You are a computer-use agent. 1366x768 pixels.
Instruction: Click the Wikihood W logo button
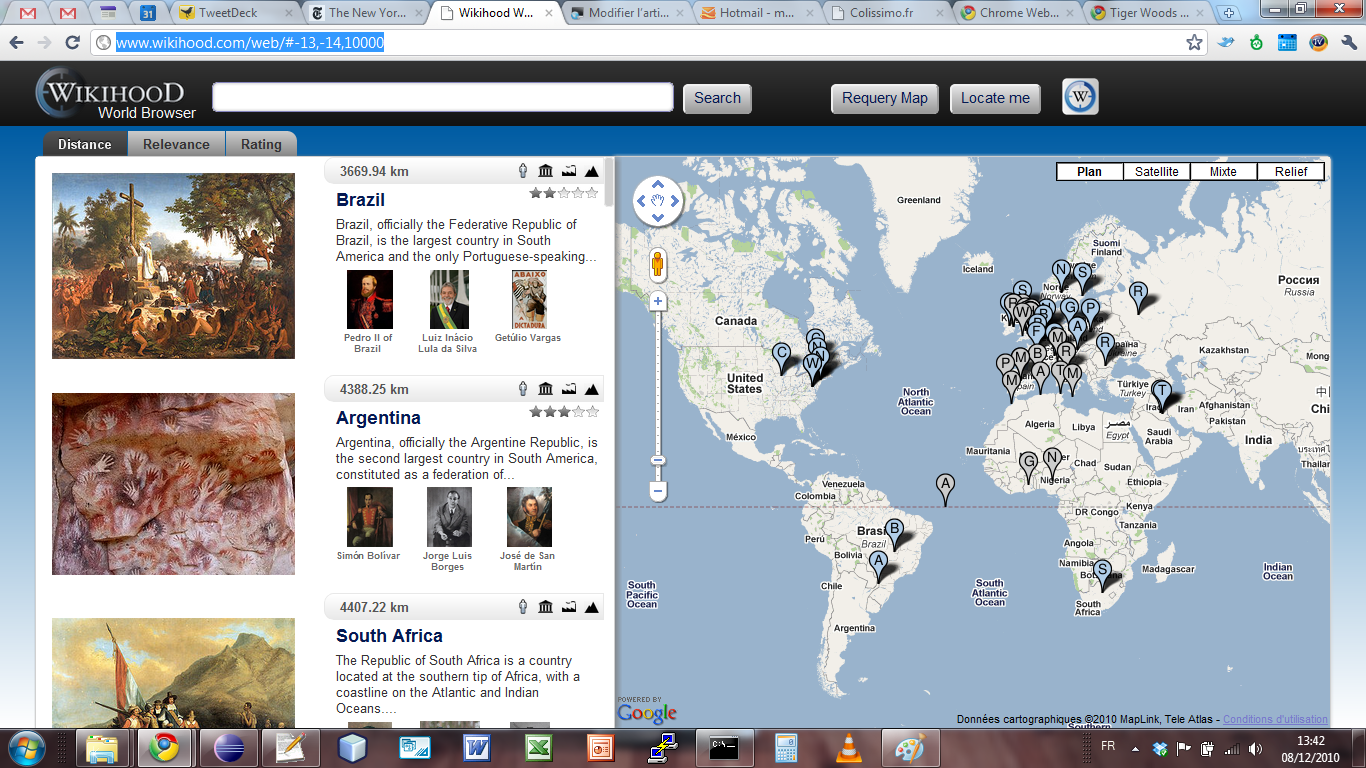(x=1080, y=97)
